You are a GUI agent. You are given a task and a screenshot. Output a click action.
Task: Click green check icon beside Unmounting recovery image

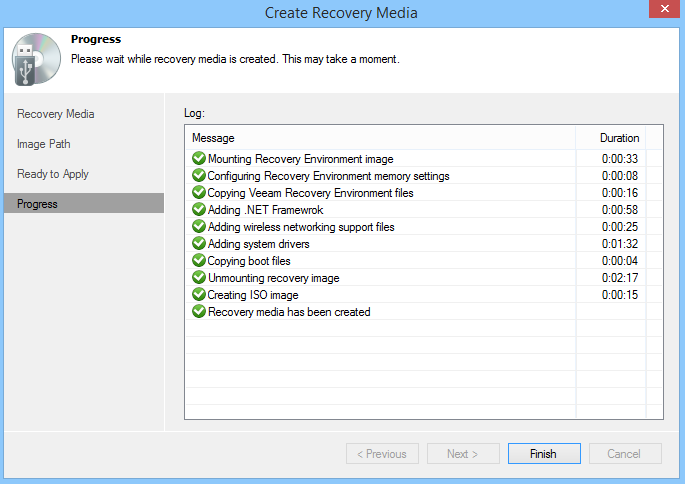199,277
